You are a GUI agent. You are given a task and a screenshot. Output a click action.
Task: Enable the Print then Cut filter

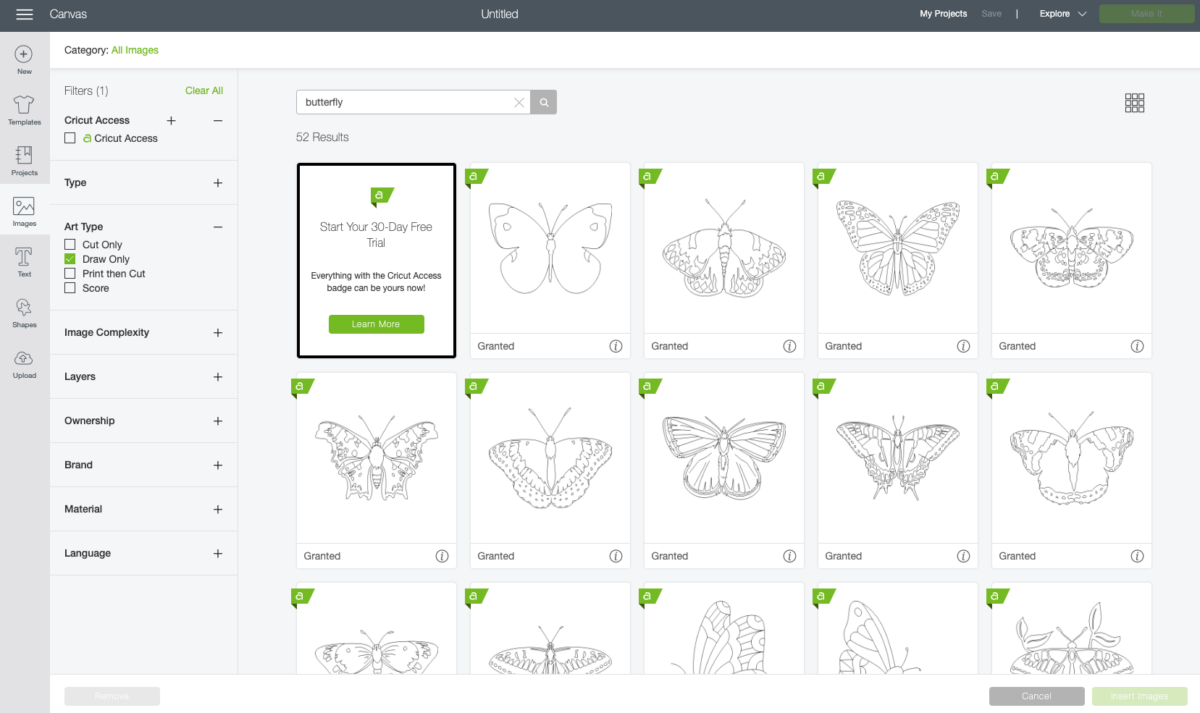click(70, 273)
